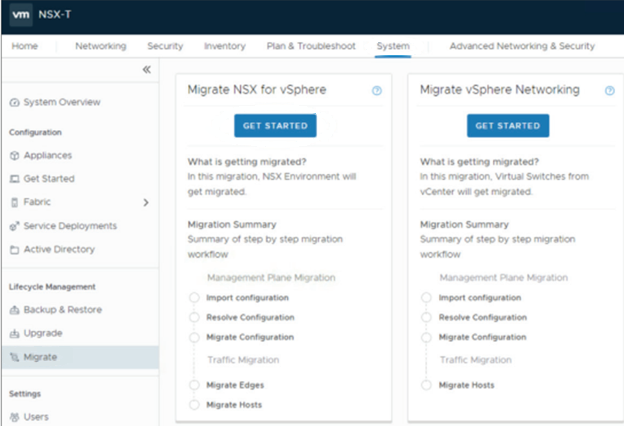Click the NSX-T product title
The width and height of the screenshot is (624, 426).
tap(55, 15)
